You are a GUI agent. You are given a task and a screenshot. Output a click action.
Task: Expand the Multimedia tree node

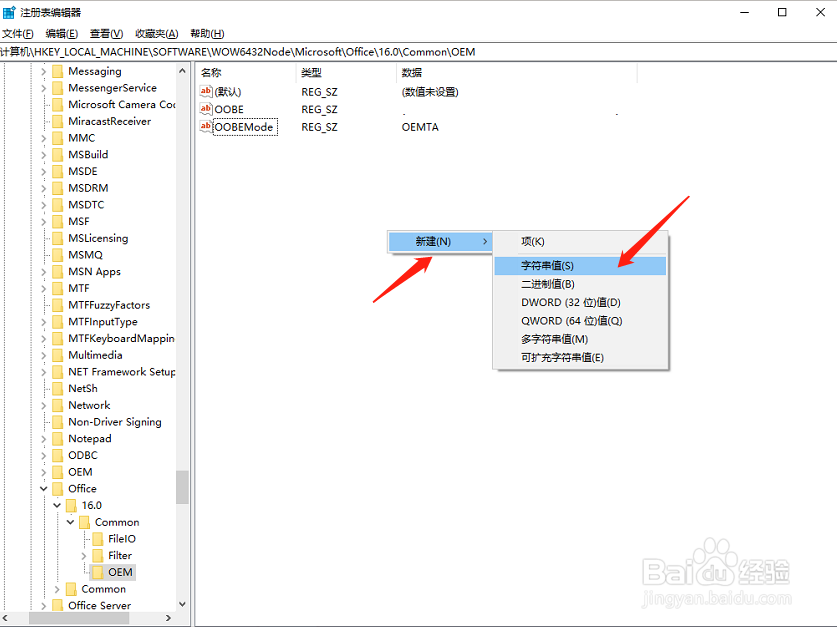[x=45, y=354]
